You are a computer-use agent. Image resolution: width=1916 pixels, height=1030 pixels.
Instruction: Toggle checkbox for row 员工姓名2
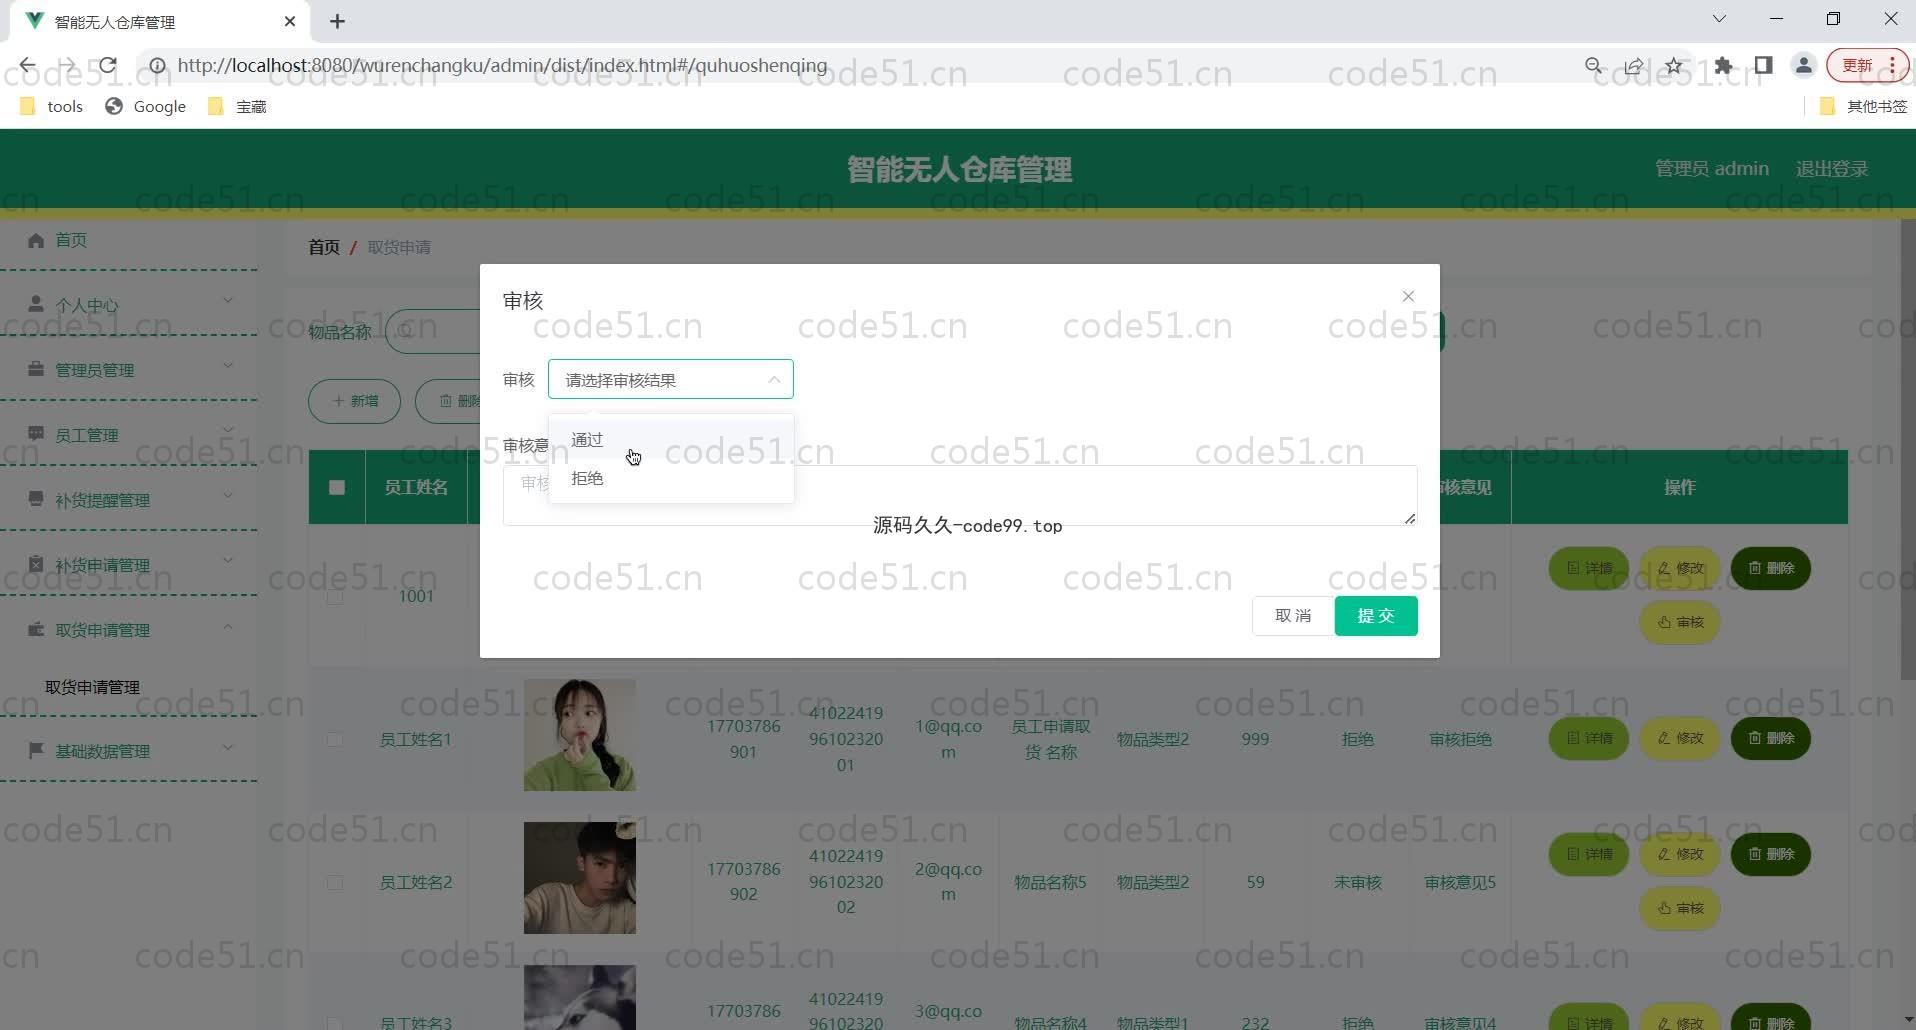(x=335, y=882)
